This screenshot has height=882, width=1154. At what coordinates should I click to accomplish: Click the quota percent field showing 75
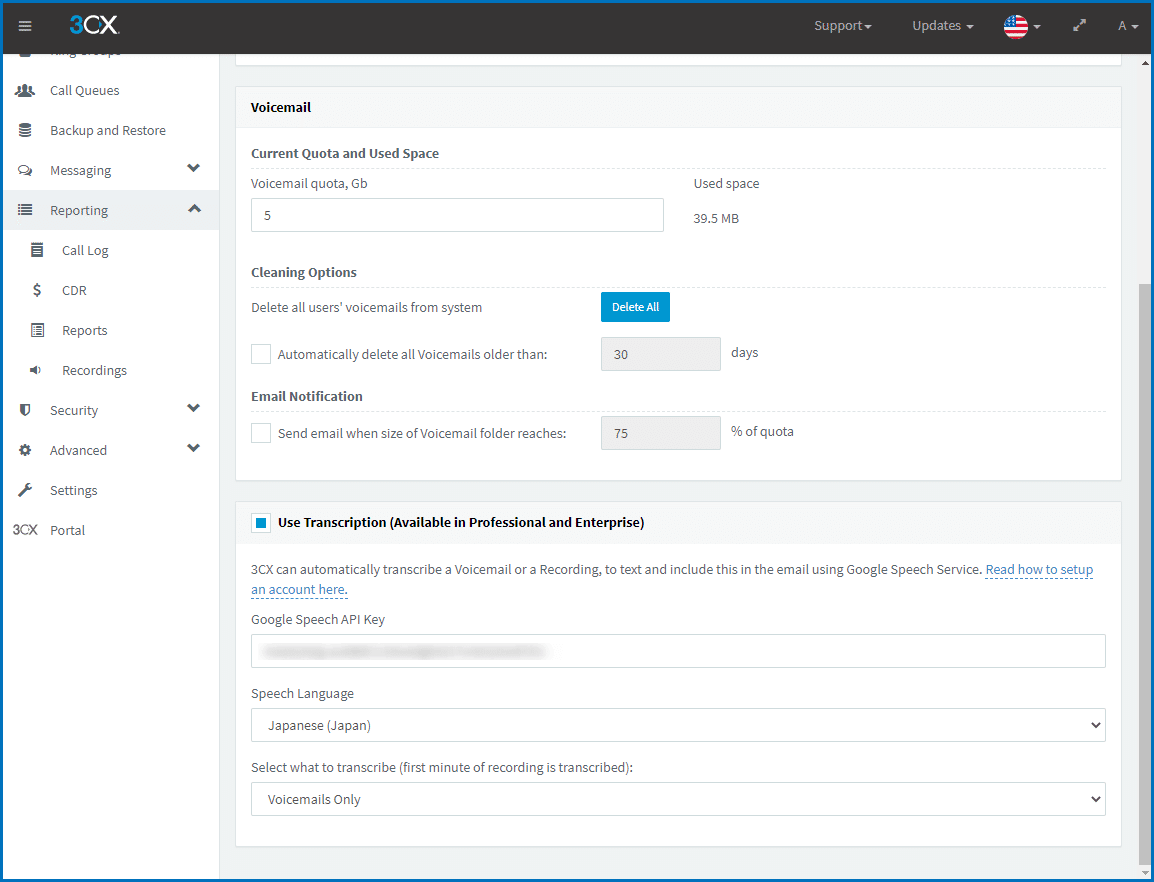(661, 433)
